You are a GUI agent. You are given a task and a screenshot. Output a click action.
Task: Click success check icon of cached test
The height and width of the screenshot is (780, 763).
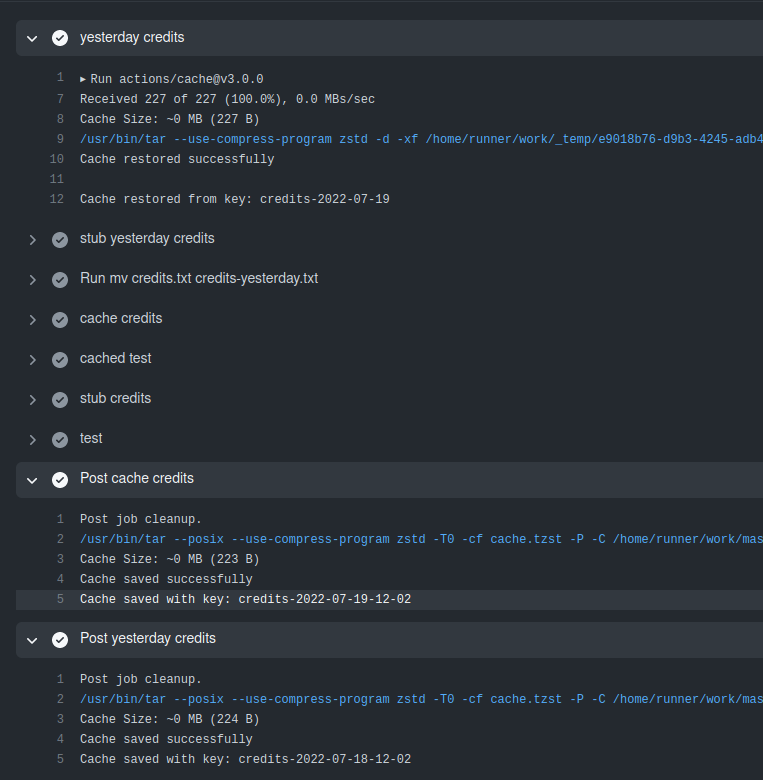click(60, 360)
